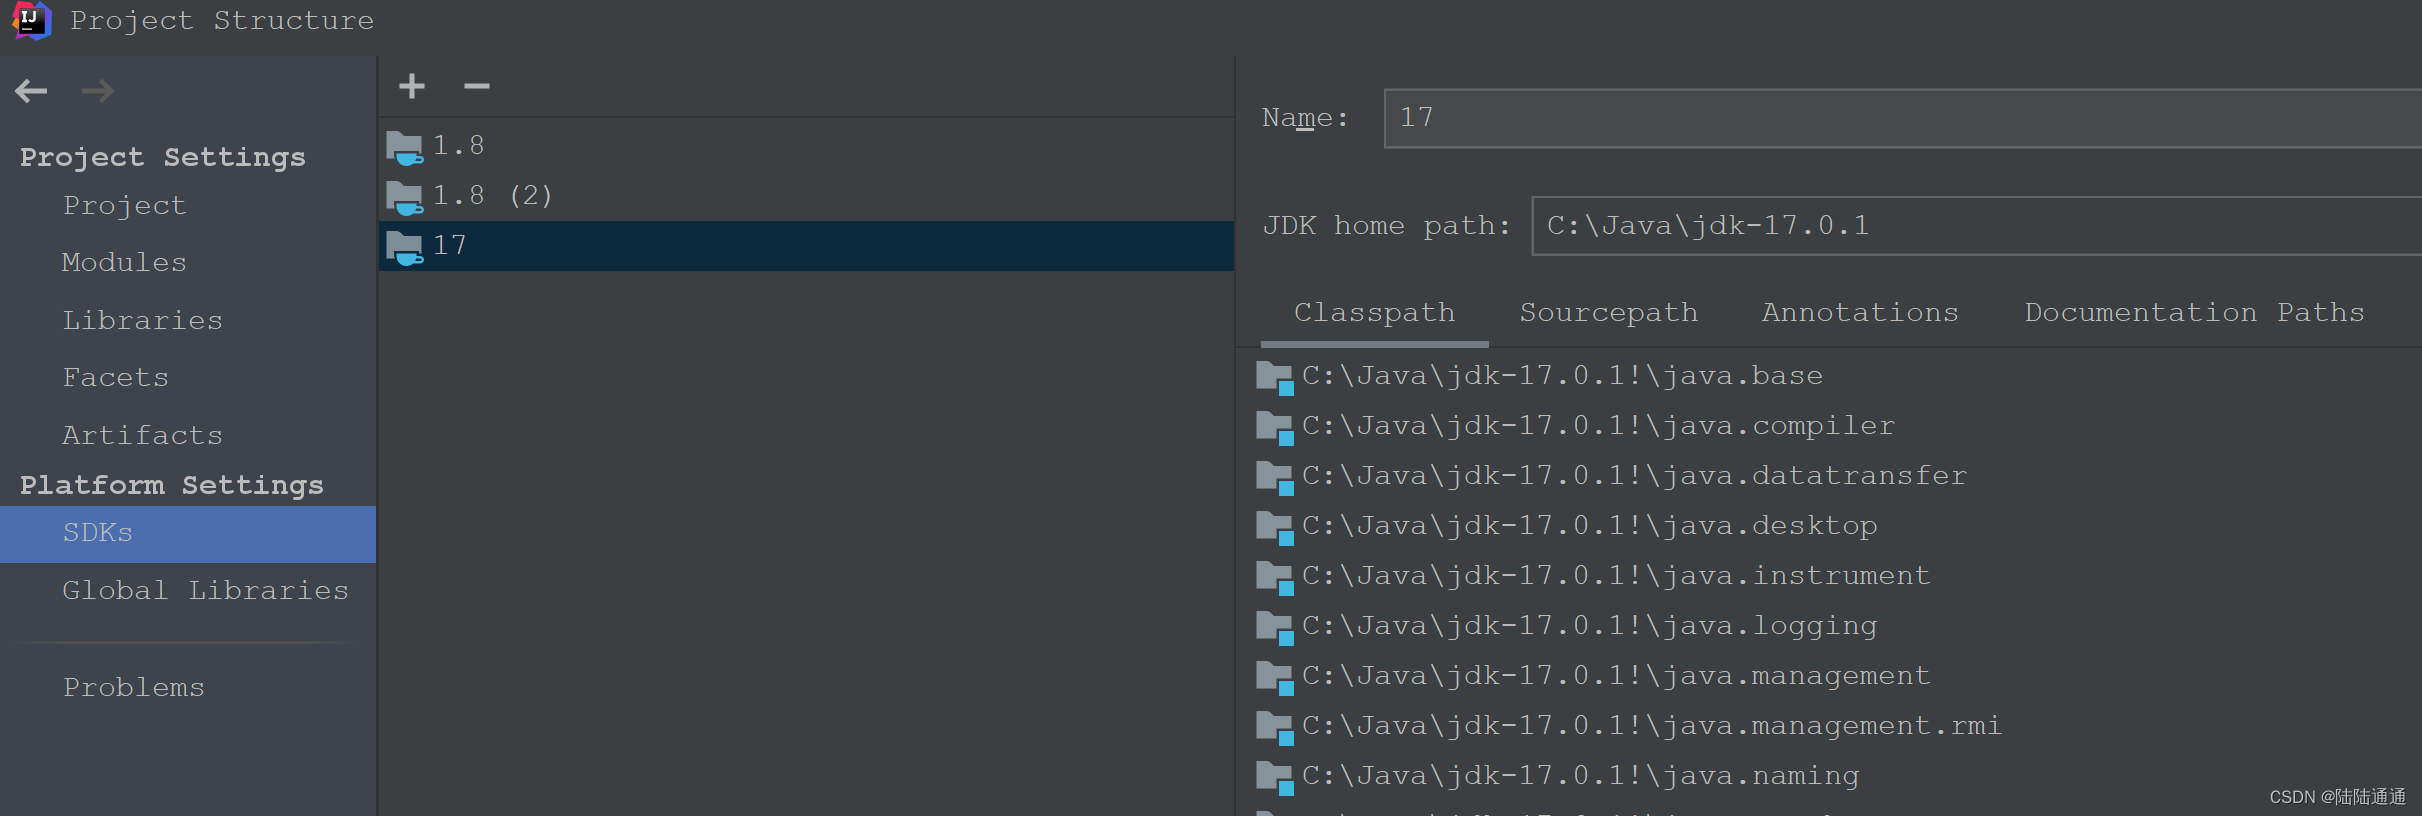Screen dimensions: 2422x816
Task: Click the IntelliJ IDEA logo icon
Action: click(31, 20)
